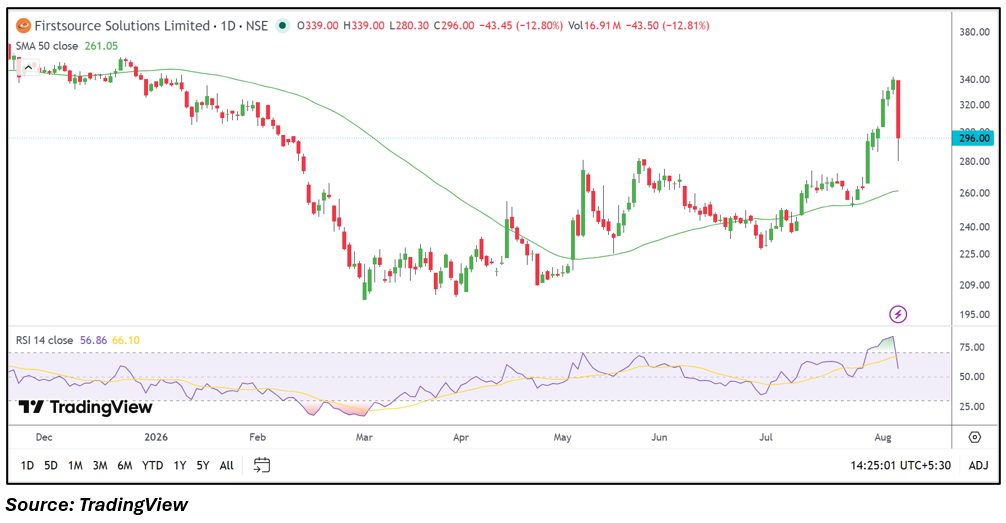
Task: Select the 1M time range
Action: pyautogui.click(x=75, y=465)
